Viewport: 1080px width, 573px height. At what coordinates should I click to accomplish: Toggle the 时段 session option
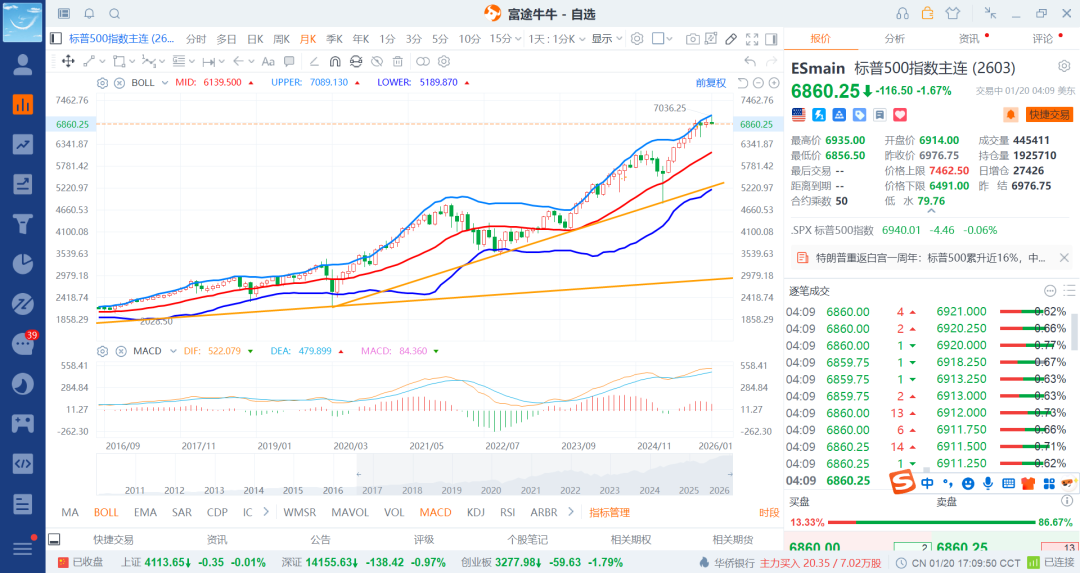tap(768, 512)
